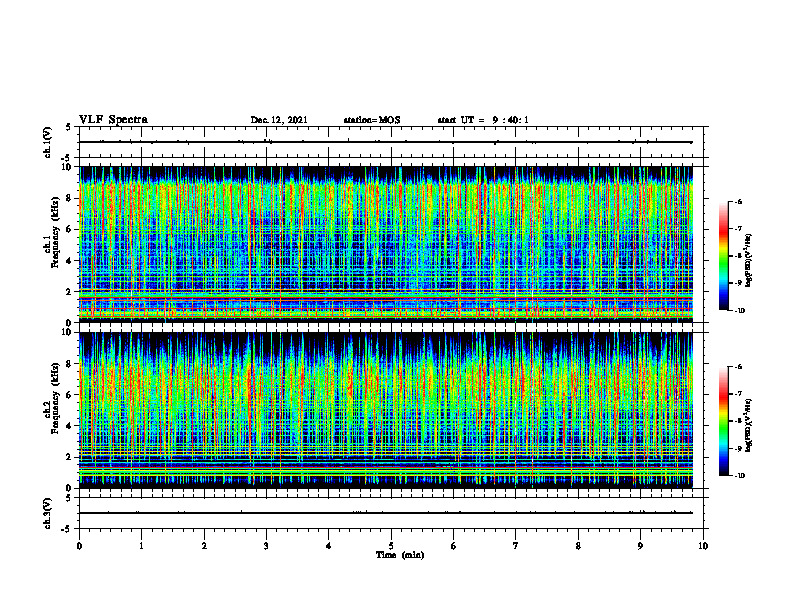Click the ch.1 spectrogram panel
Screen dimensions: 792x612
click(386, 244)
